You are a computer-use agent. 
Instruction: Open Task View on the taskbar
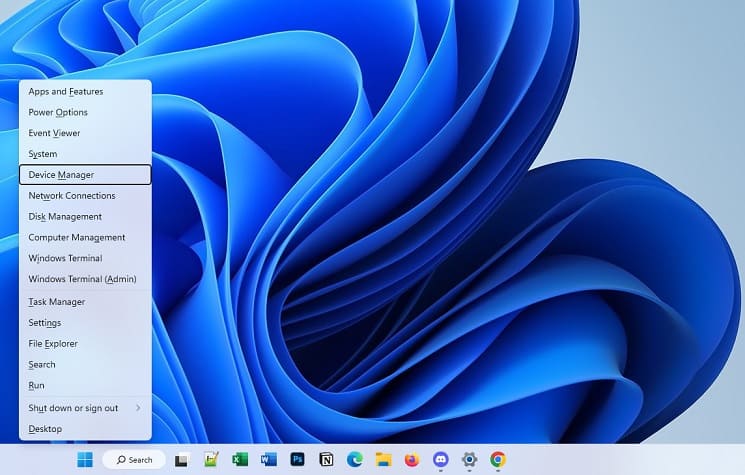coord(181,460)
